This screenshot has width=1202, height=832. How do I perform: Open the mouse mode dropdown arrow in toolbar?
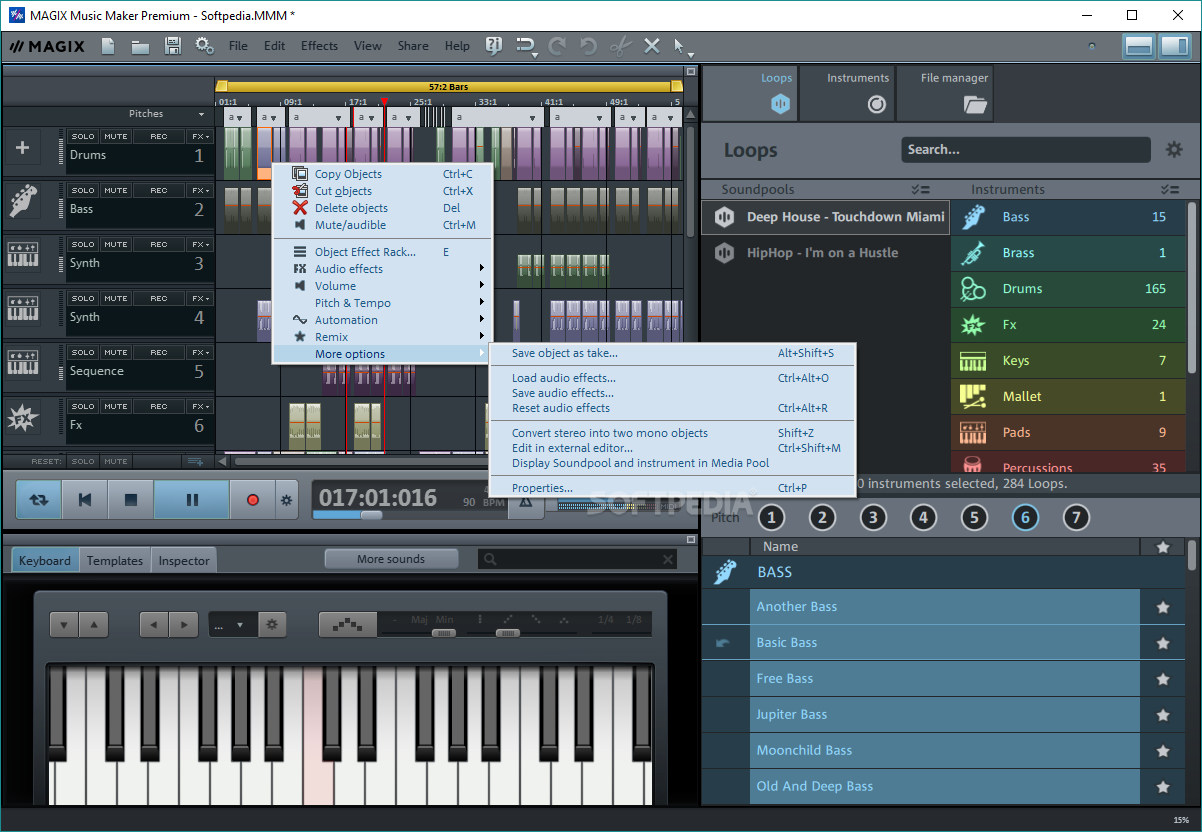click(x=690, y=54)
